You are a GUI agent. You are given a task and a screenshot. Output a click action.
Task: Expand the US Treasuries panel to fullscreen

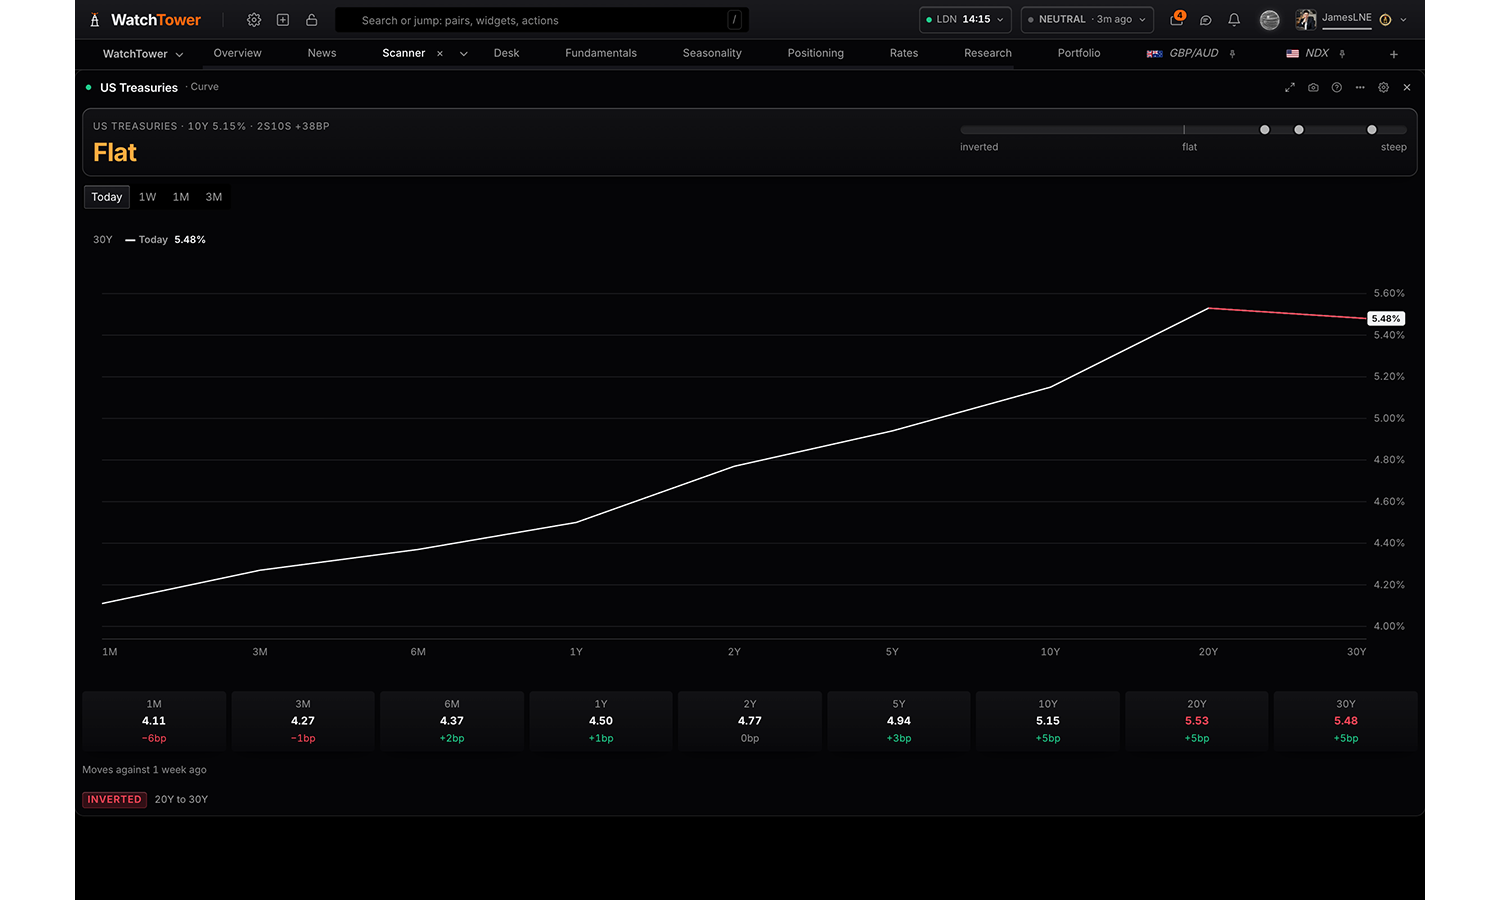pos(1290,88)
